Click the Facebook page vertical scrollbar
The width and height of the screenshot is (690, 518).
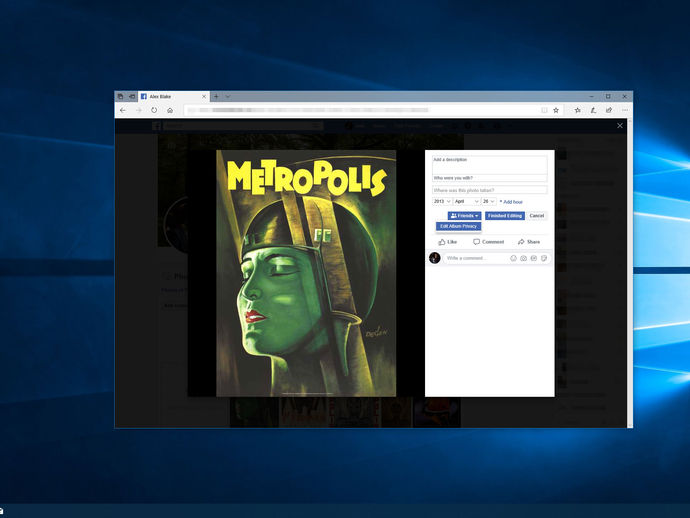(630, 273)
